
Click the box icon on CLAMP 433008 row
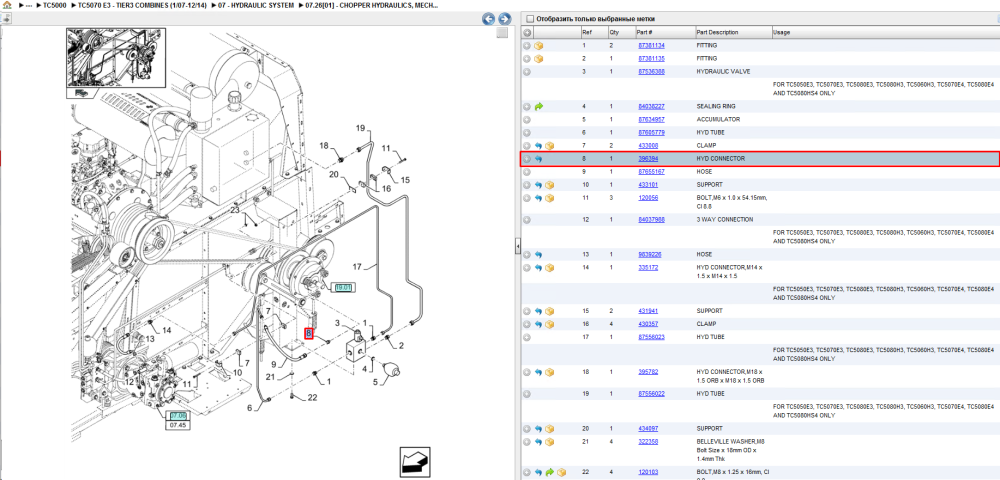[x=549, y=146]
